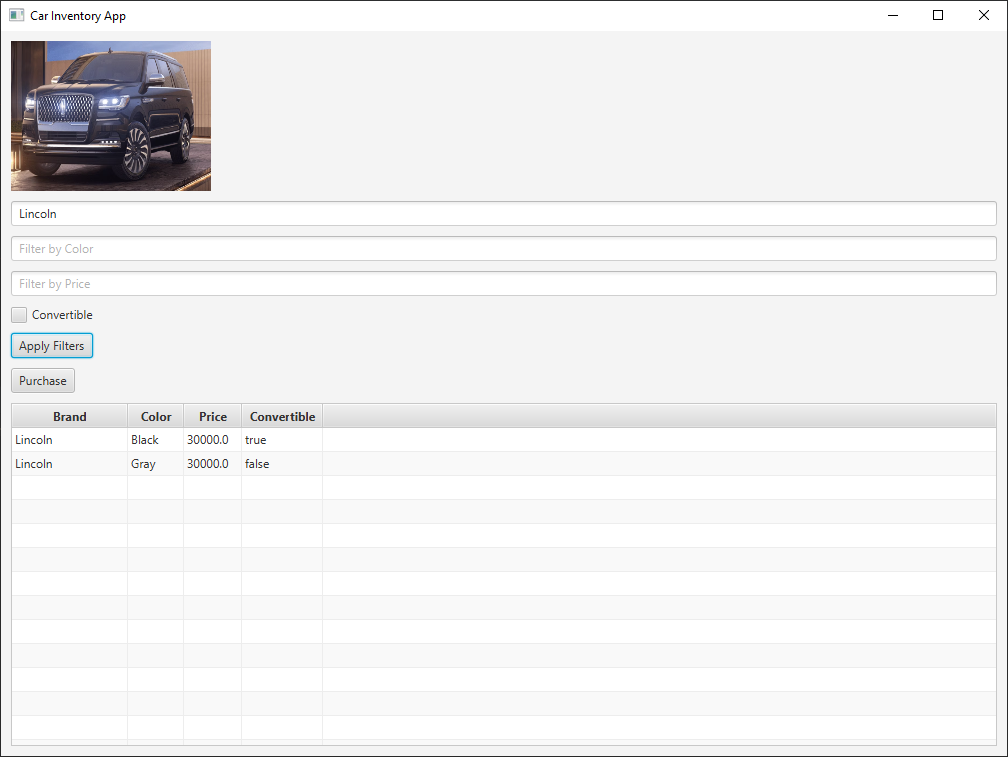Screen dimensions: 1008x757
Task: Click the Color column header
Action: point(155,416)
